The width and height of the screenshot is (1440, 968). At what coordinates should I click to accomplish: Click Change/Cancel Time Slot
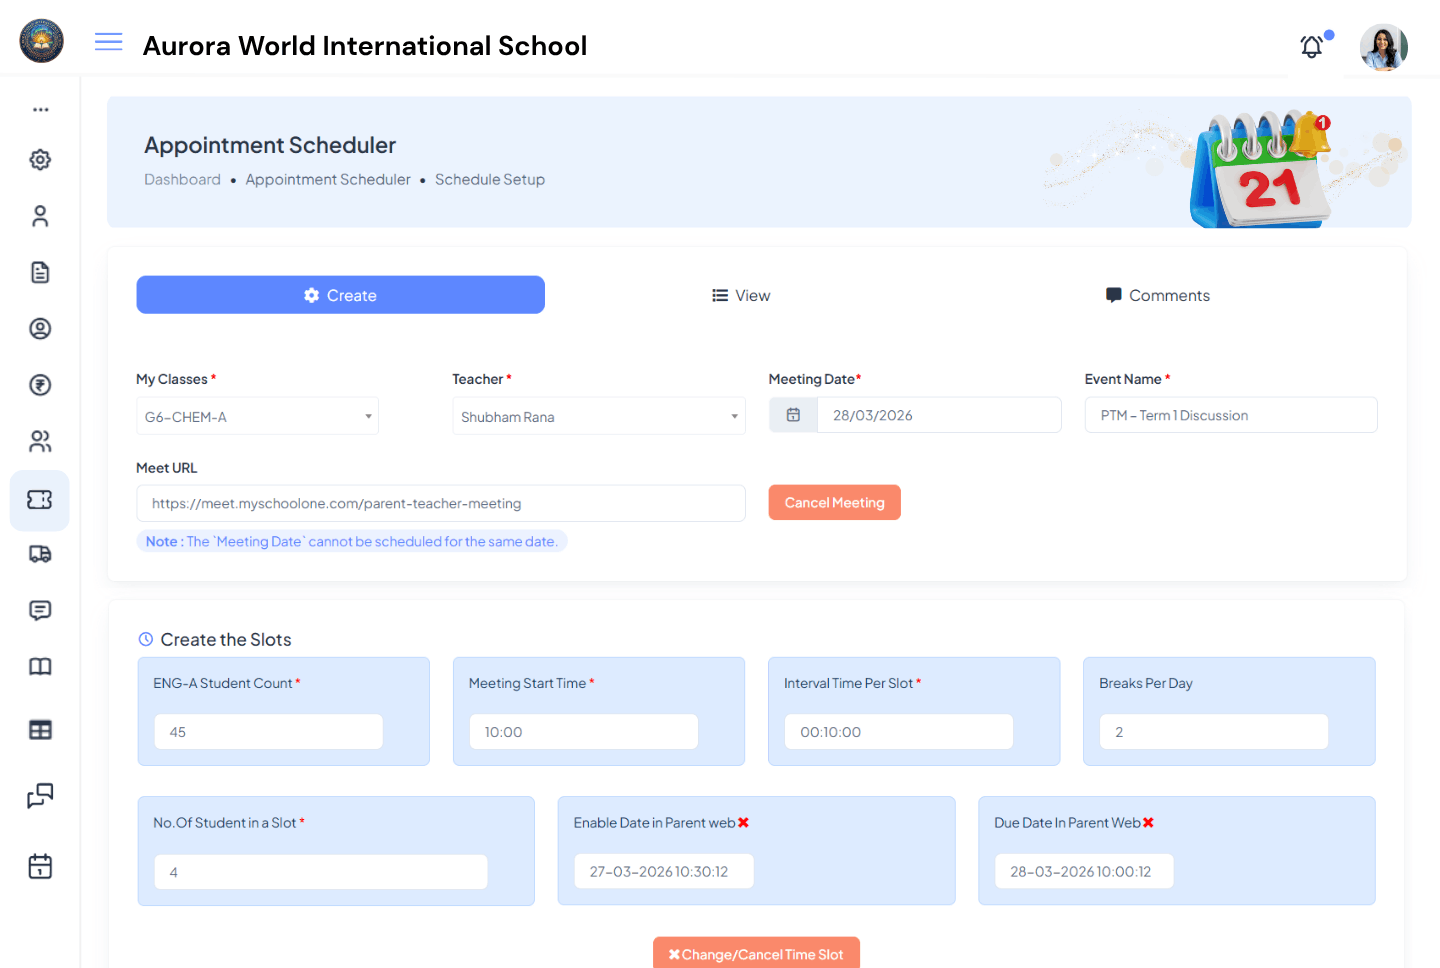756,952
